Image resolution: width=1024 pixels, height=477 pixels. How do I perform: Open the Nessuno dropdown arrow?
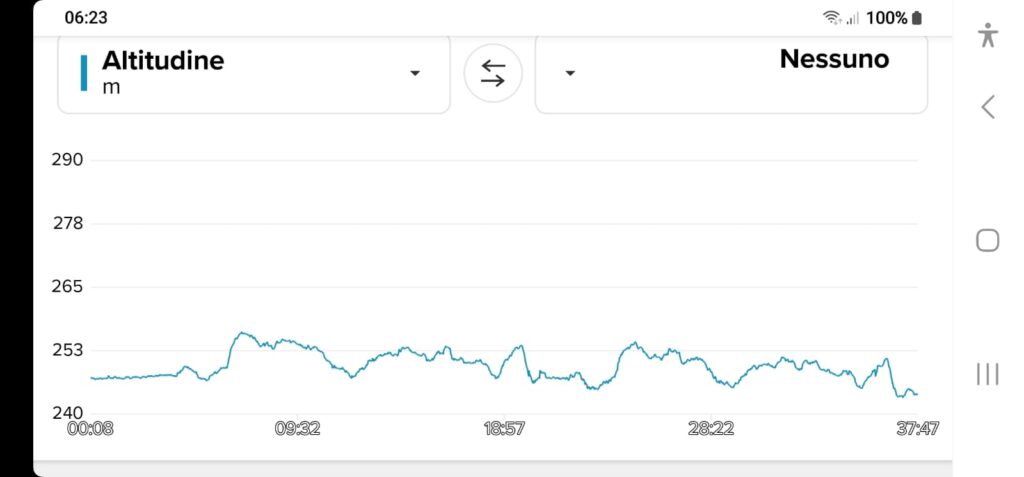point(570,73)
